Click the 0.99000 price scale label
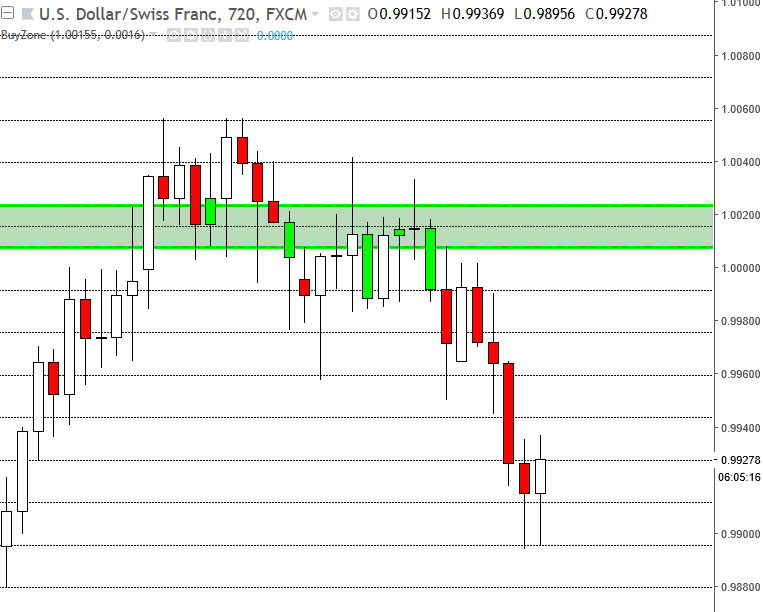Image resolution: width=763 pixels, height=612 pixels. pos(741,534)
